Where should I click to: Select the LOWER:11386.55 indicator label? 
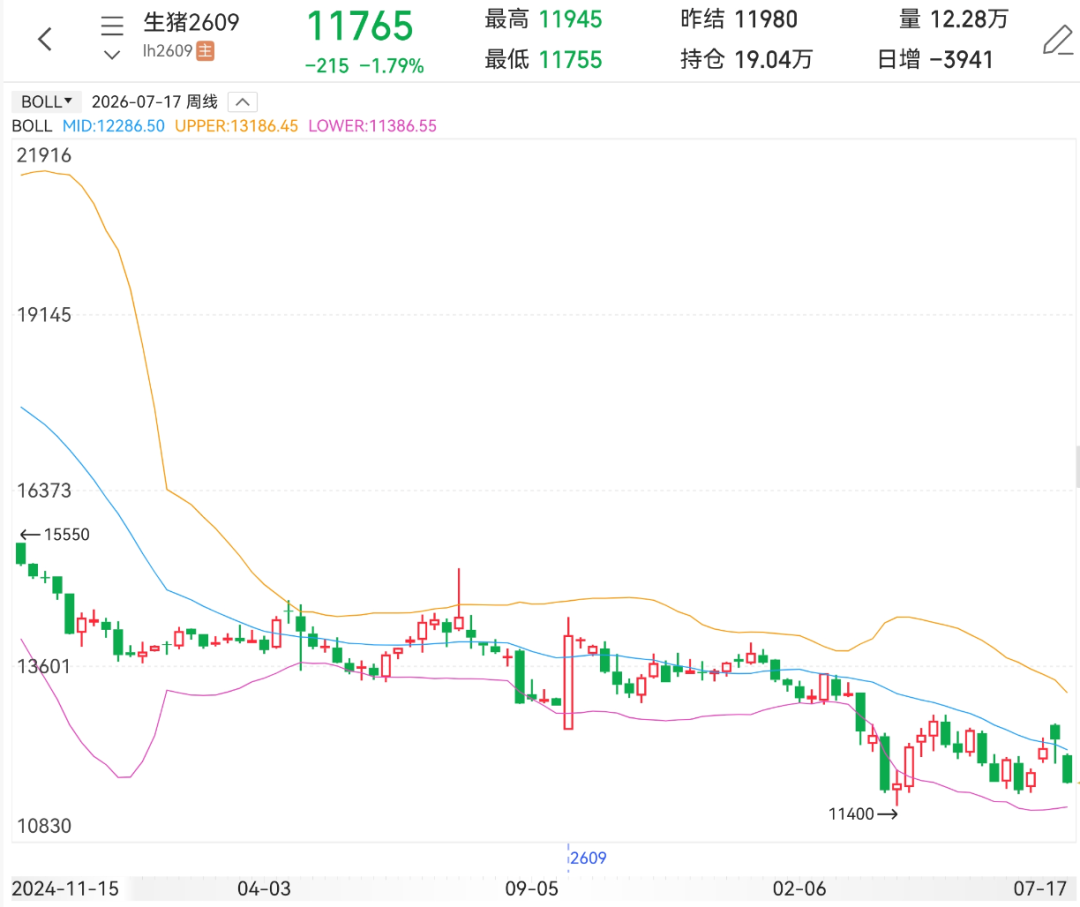tap(373, 126)
